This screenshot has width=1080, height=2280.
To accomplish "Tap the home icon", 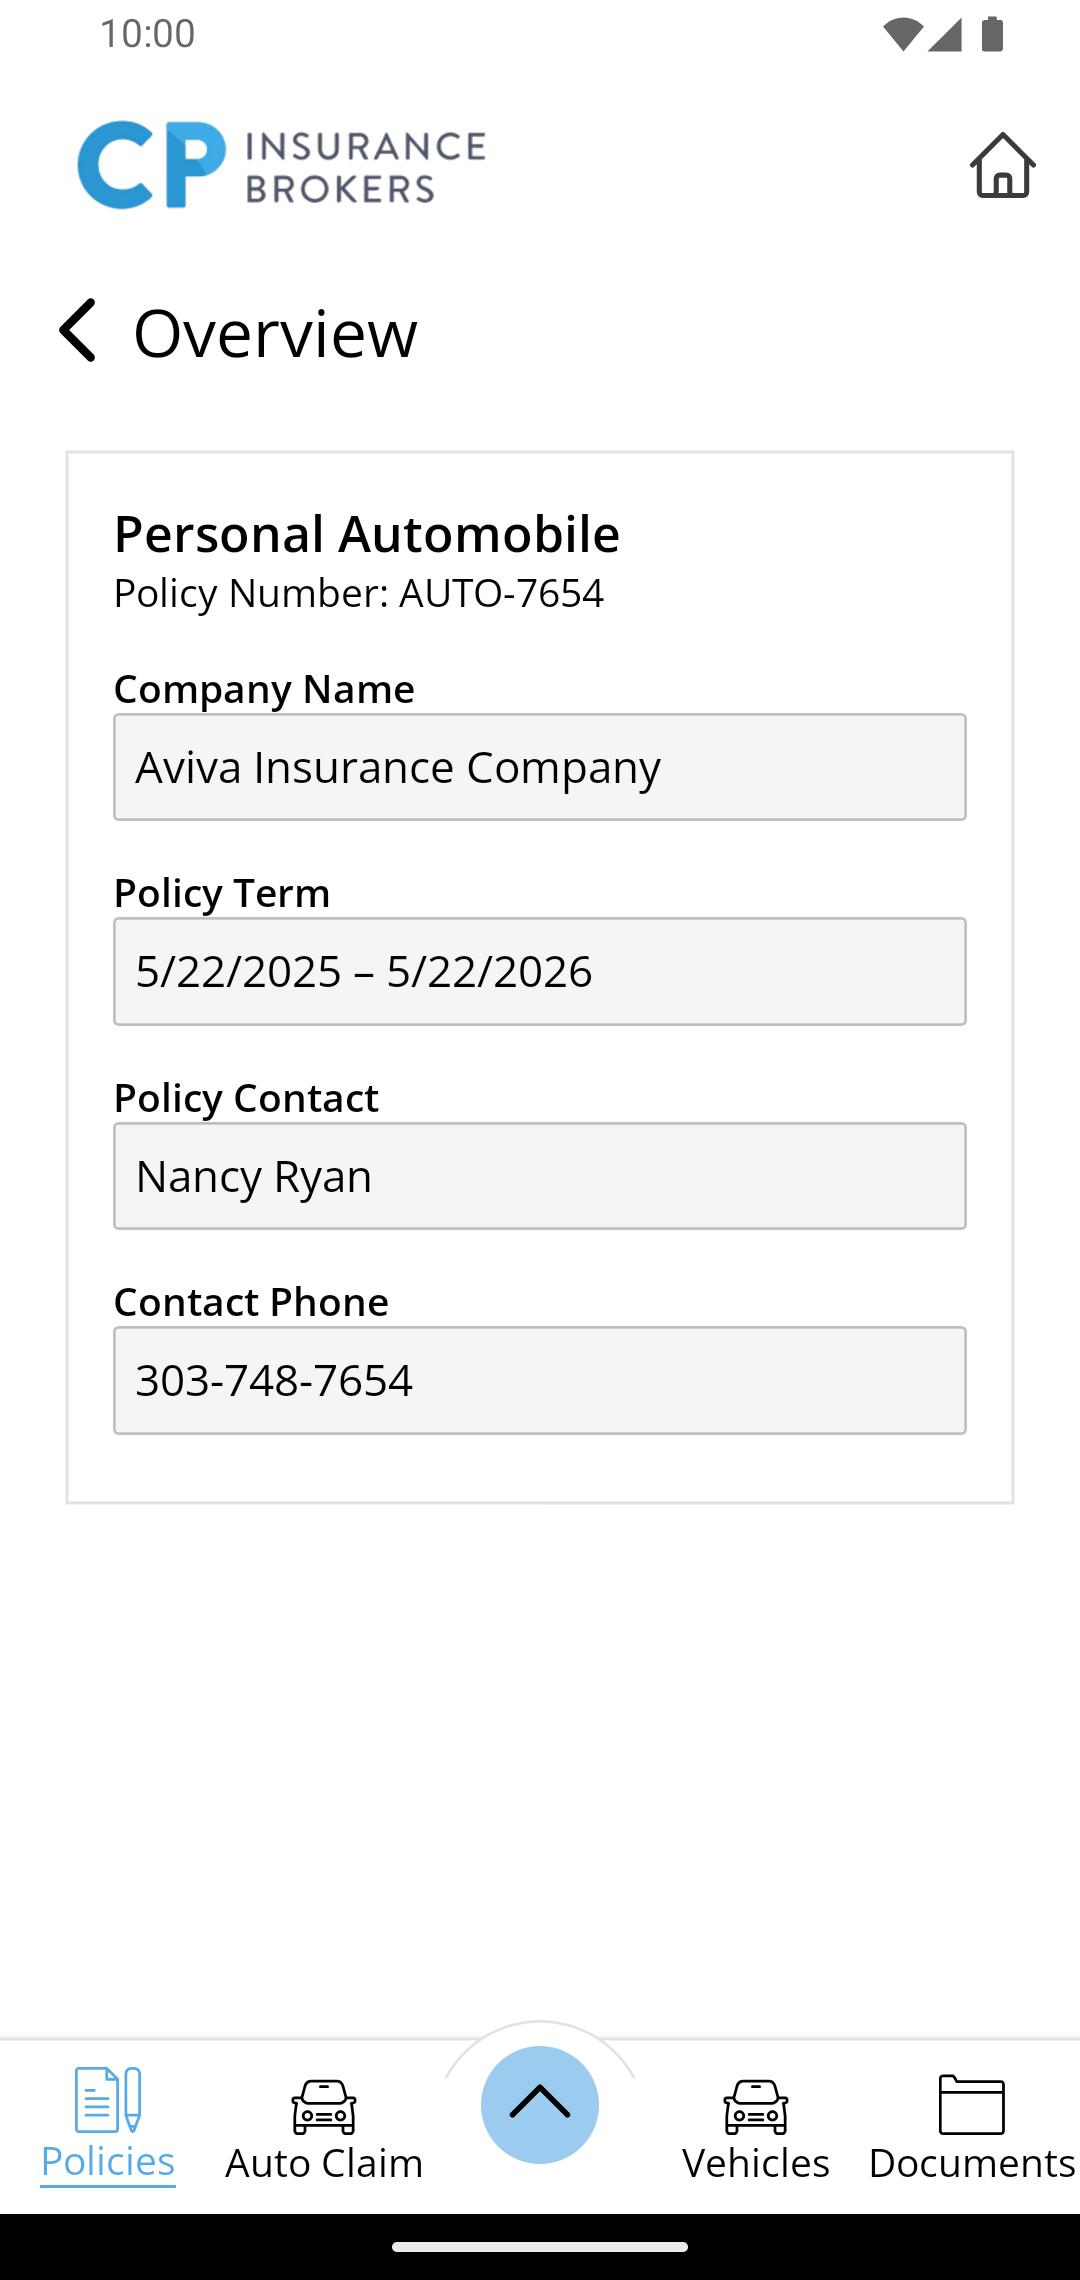I will [x=1002, y=165].
